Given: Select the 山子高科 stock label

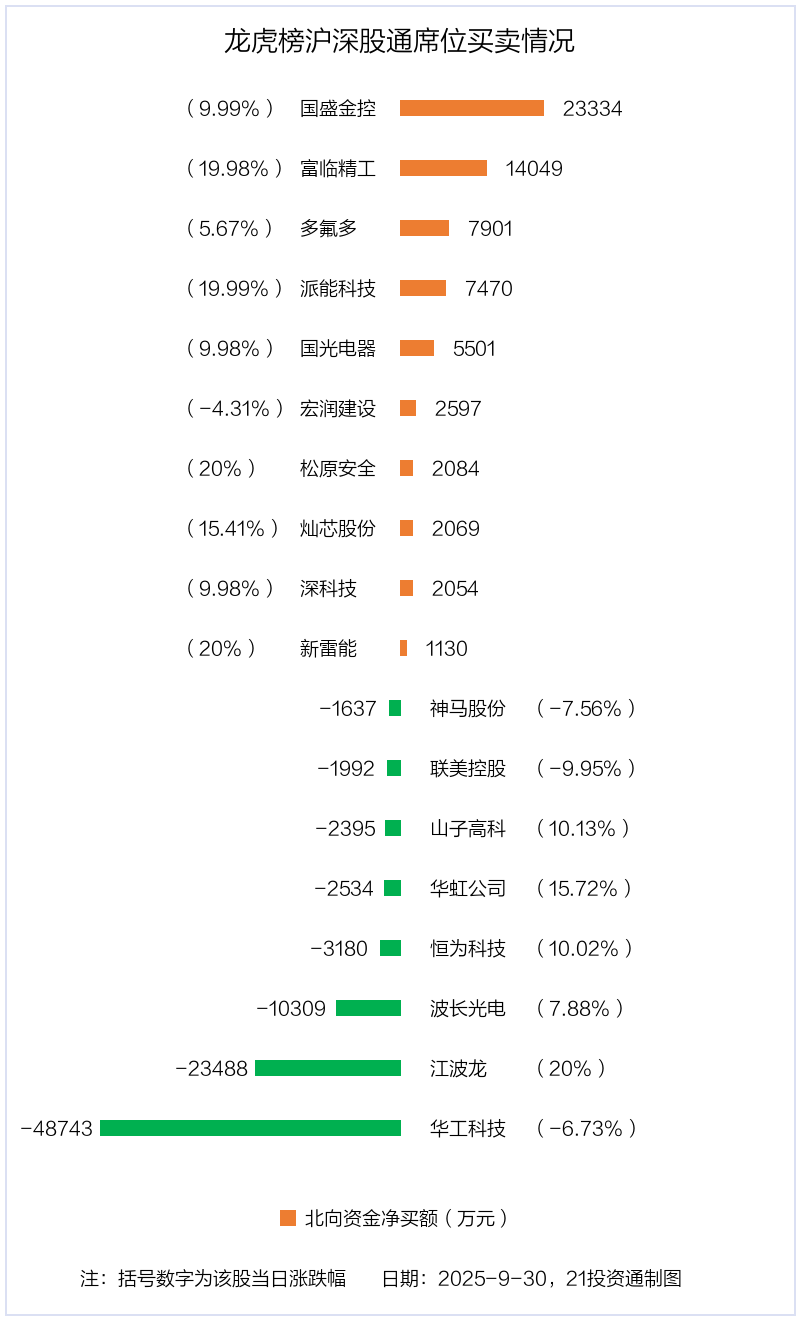Looking at the screenshot, I should [468, 828].
